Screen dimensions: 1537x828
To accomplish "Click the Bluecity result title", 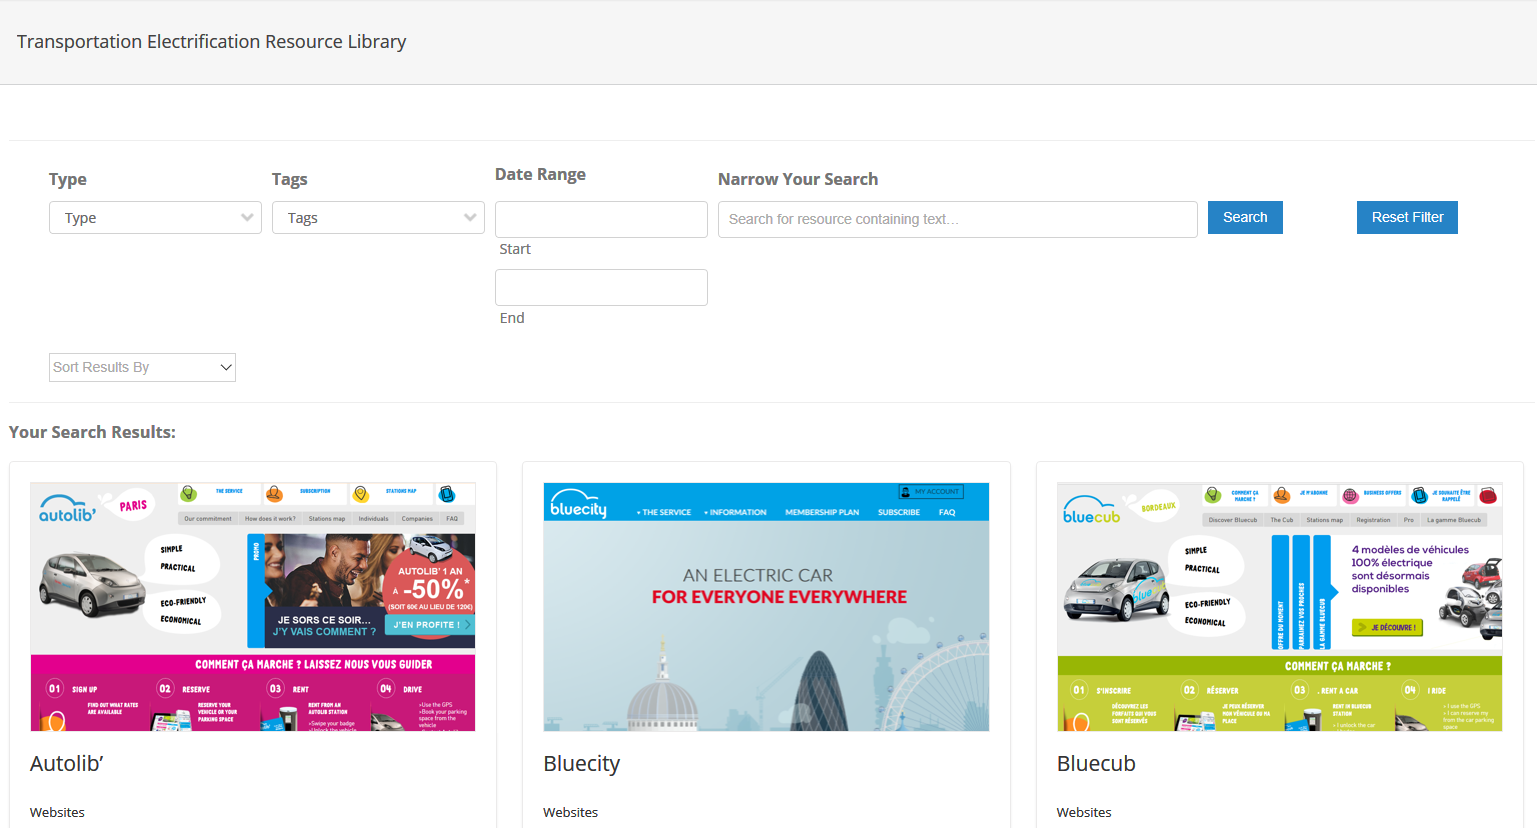I will [582, 763].
